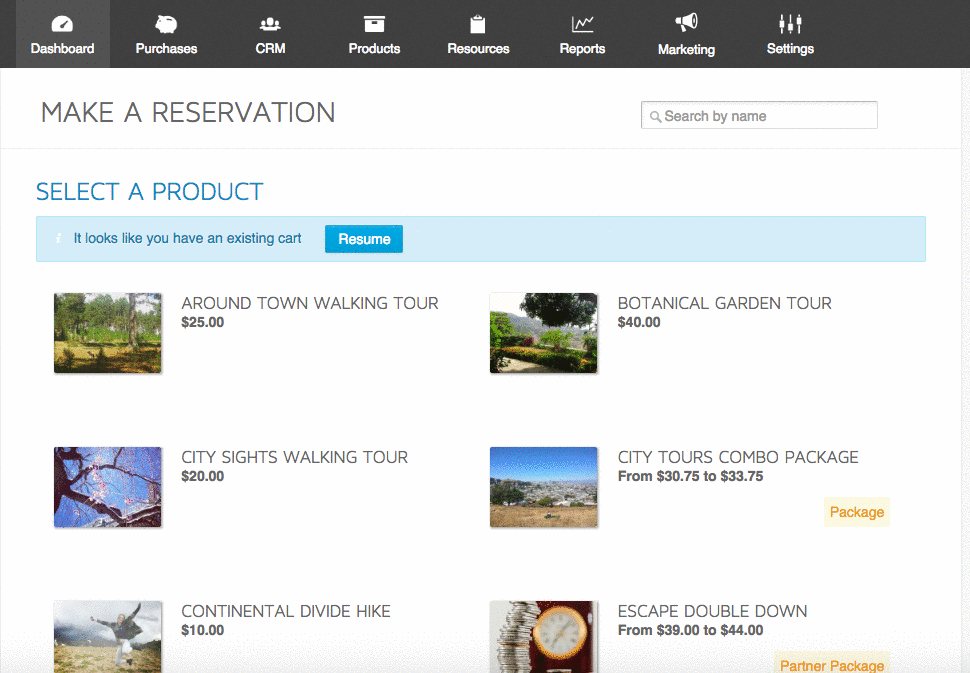Screen dimensions: 970x673
Task: Open the Settings sliders icon
Action: [790, 24]
